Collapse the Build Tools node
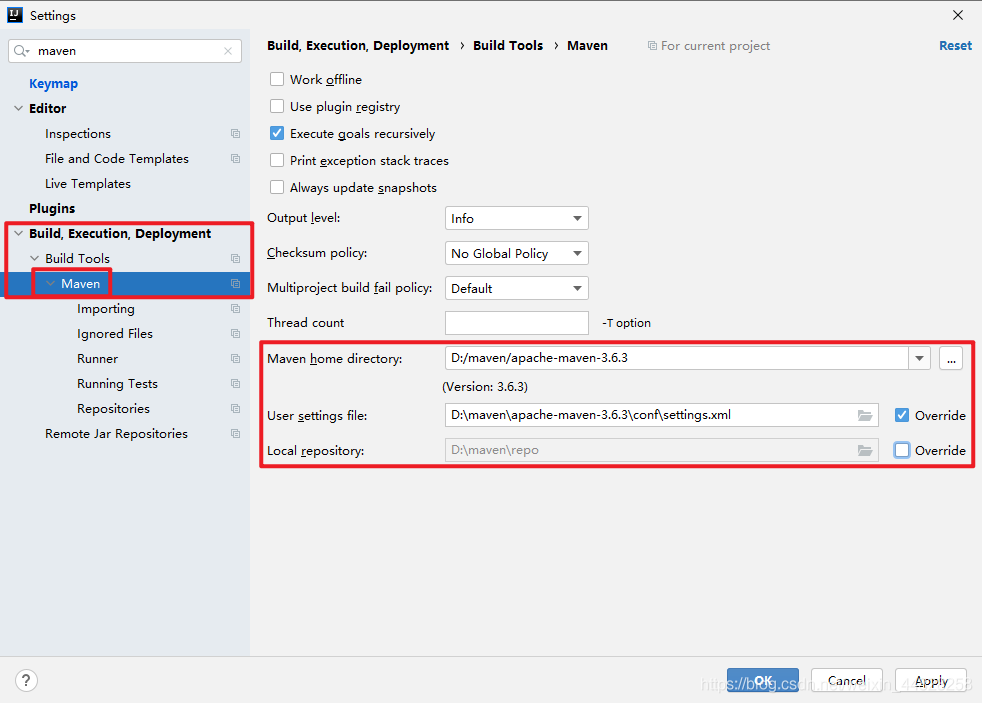This screenshot has width=982, height=703. pos(34,259)
